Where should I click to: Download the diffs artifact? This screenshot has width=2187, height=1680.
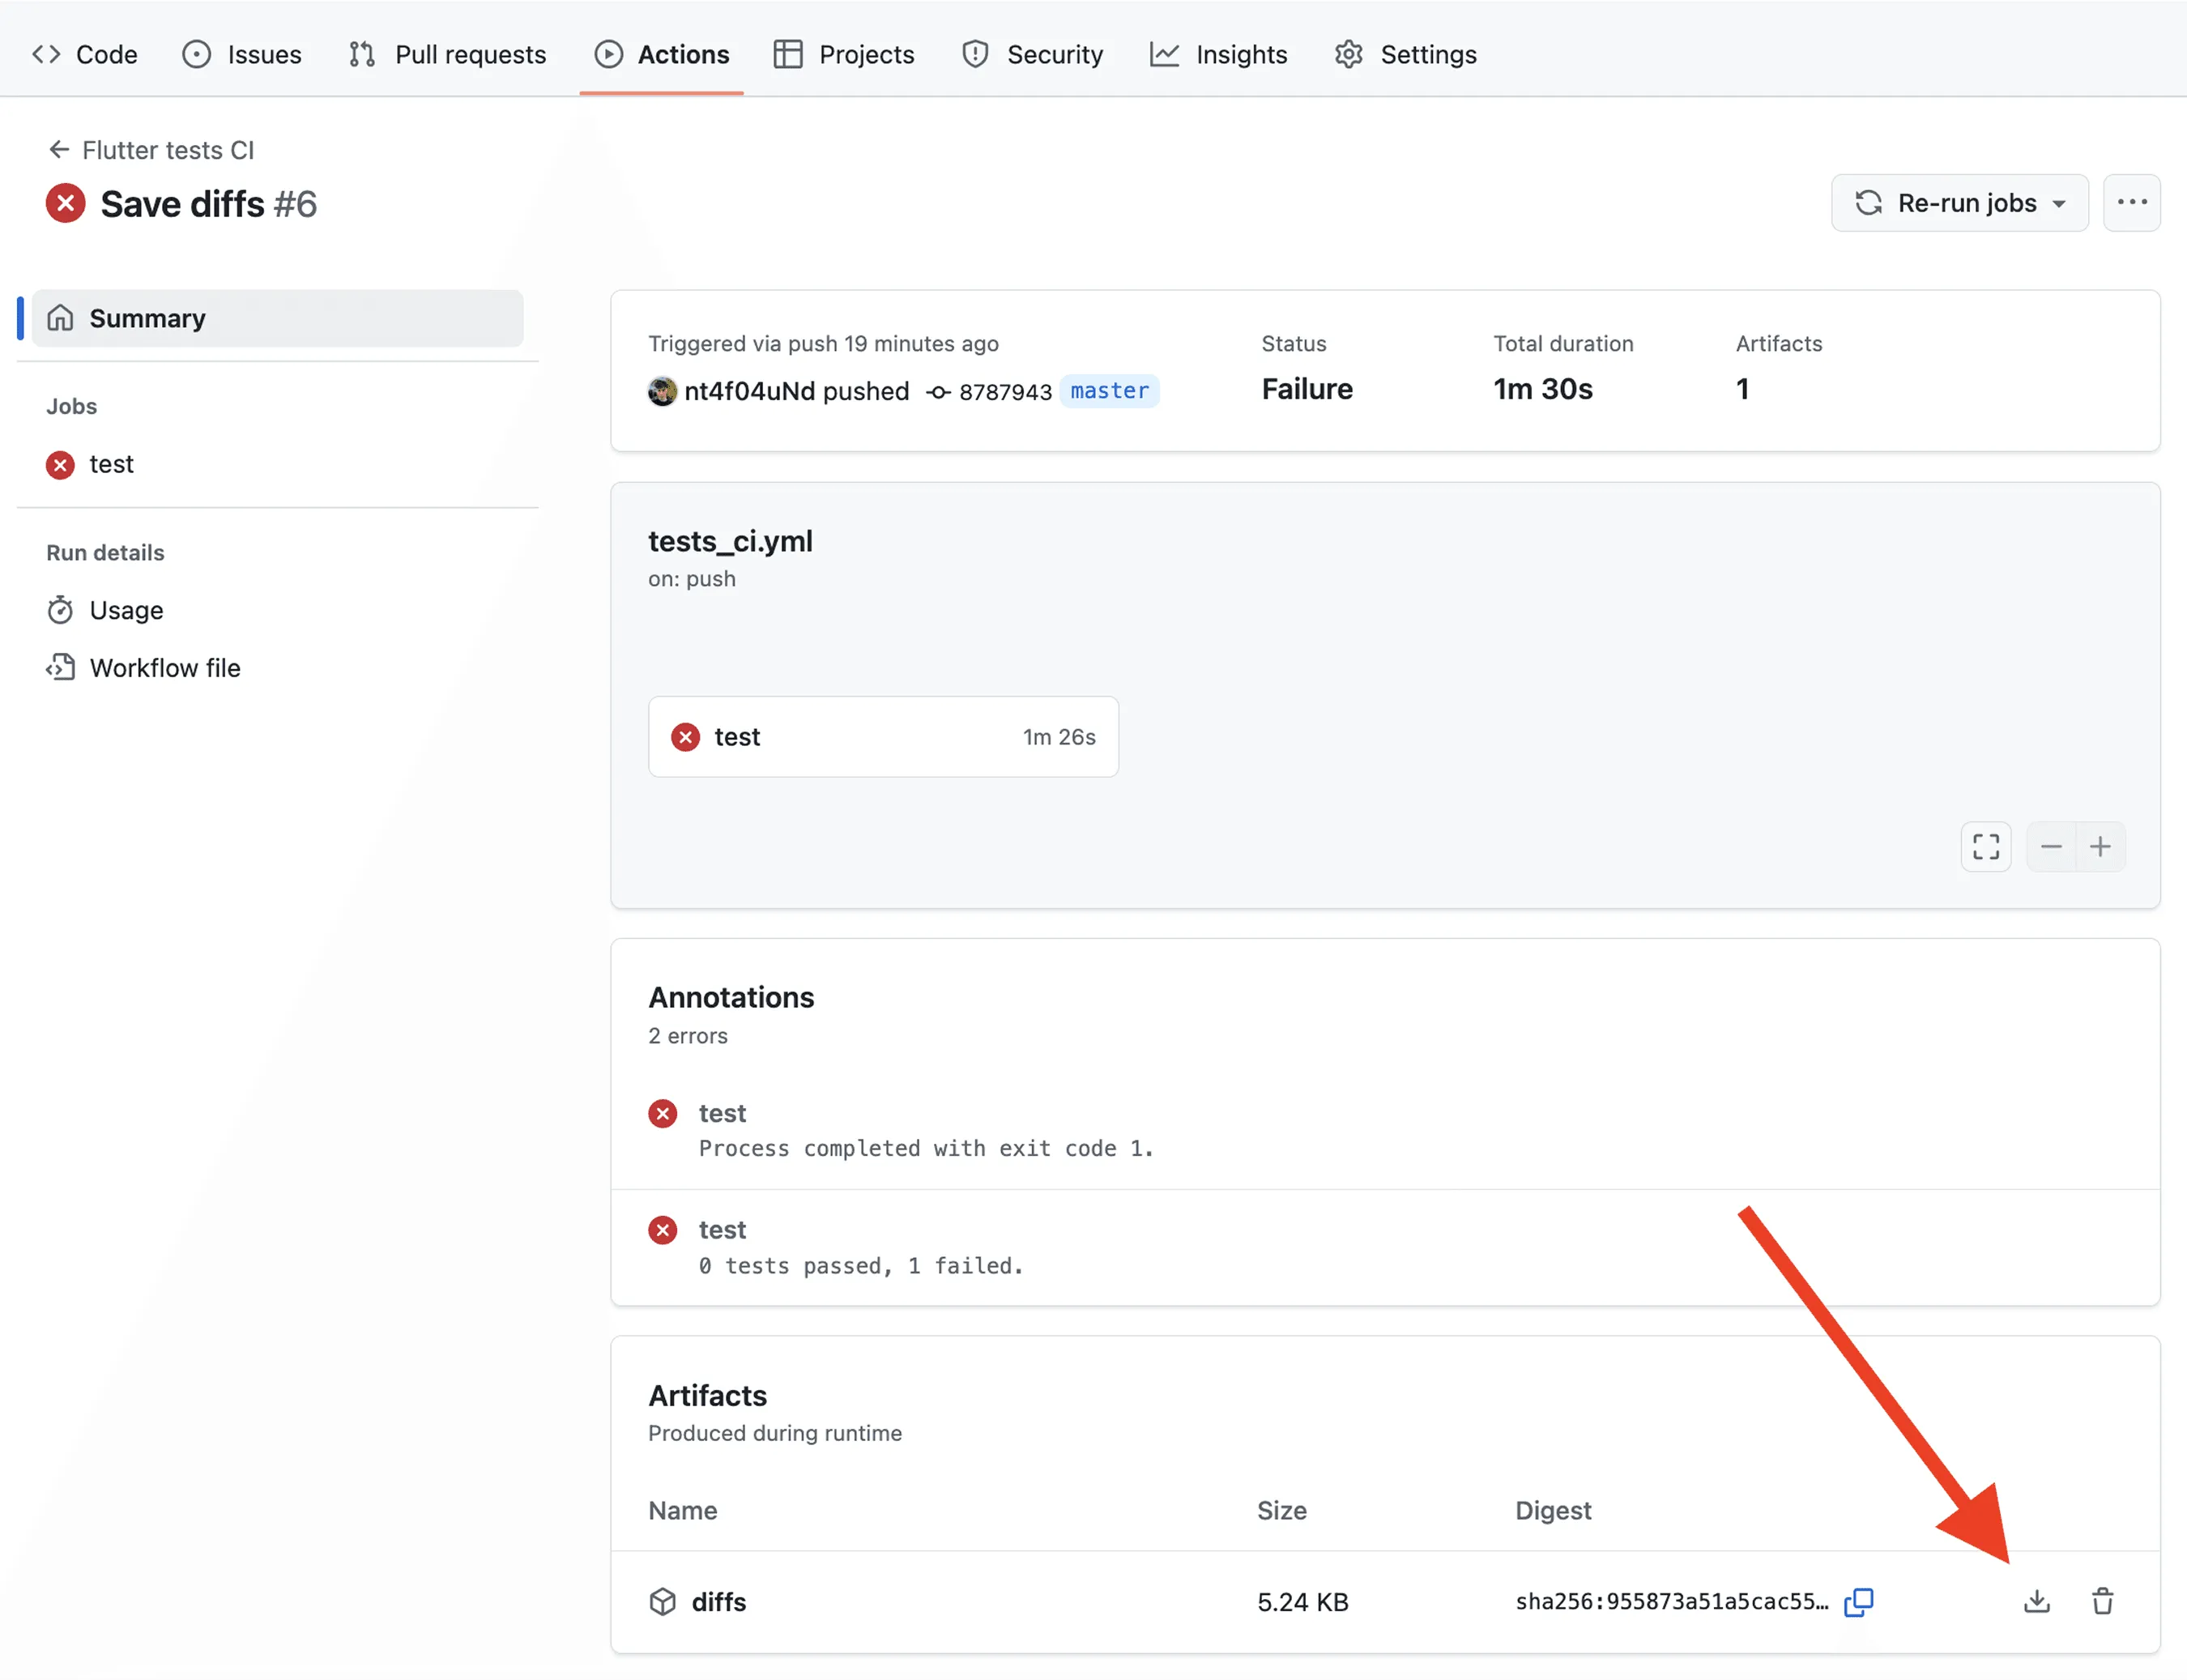point(2036,1601)
